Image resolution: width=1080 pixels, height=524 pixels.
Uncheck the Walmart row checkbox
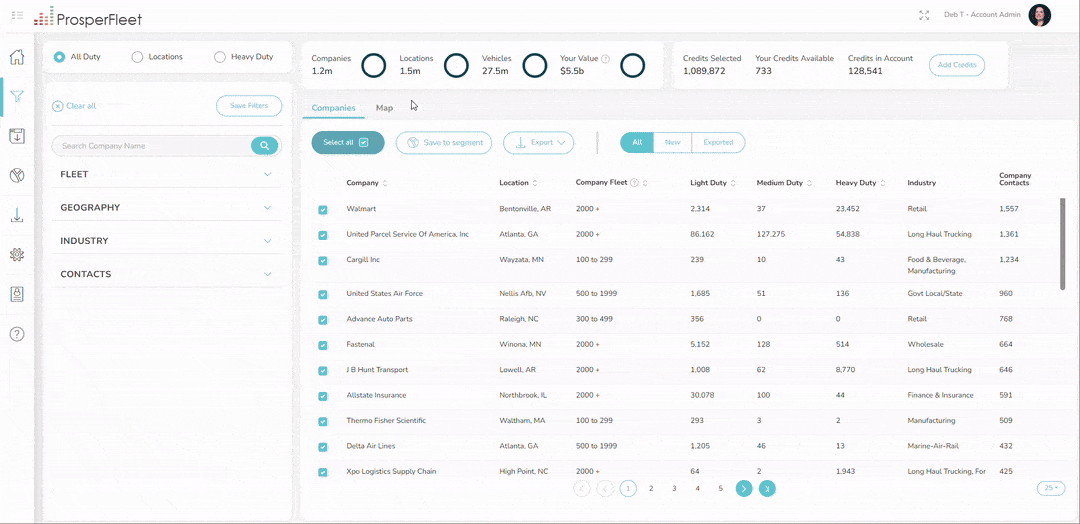pyautogui.click(x=323, y=209)
